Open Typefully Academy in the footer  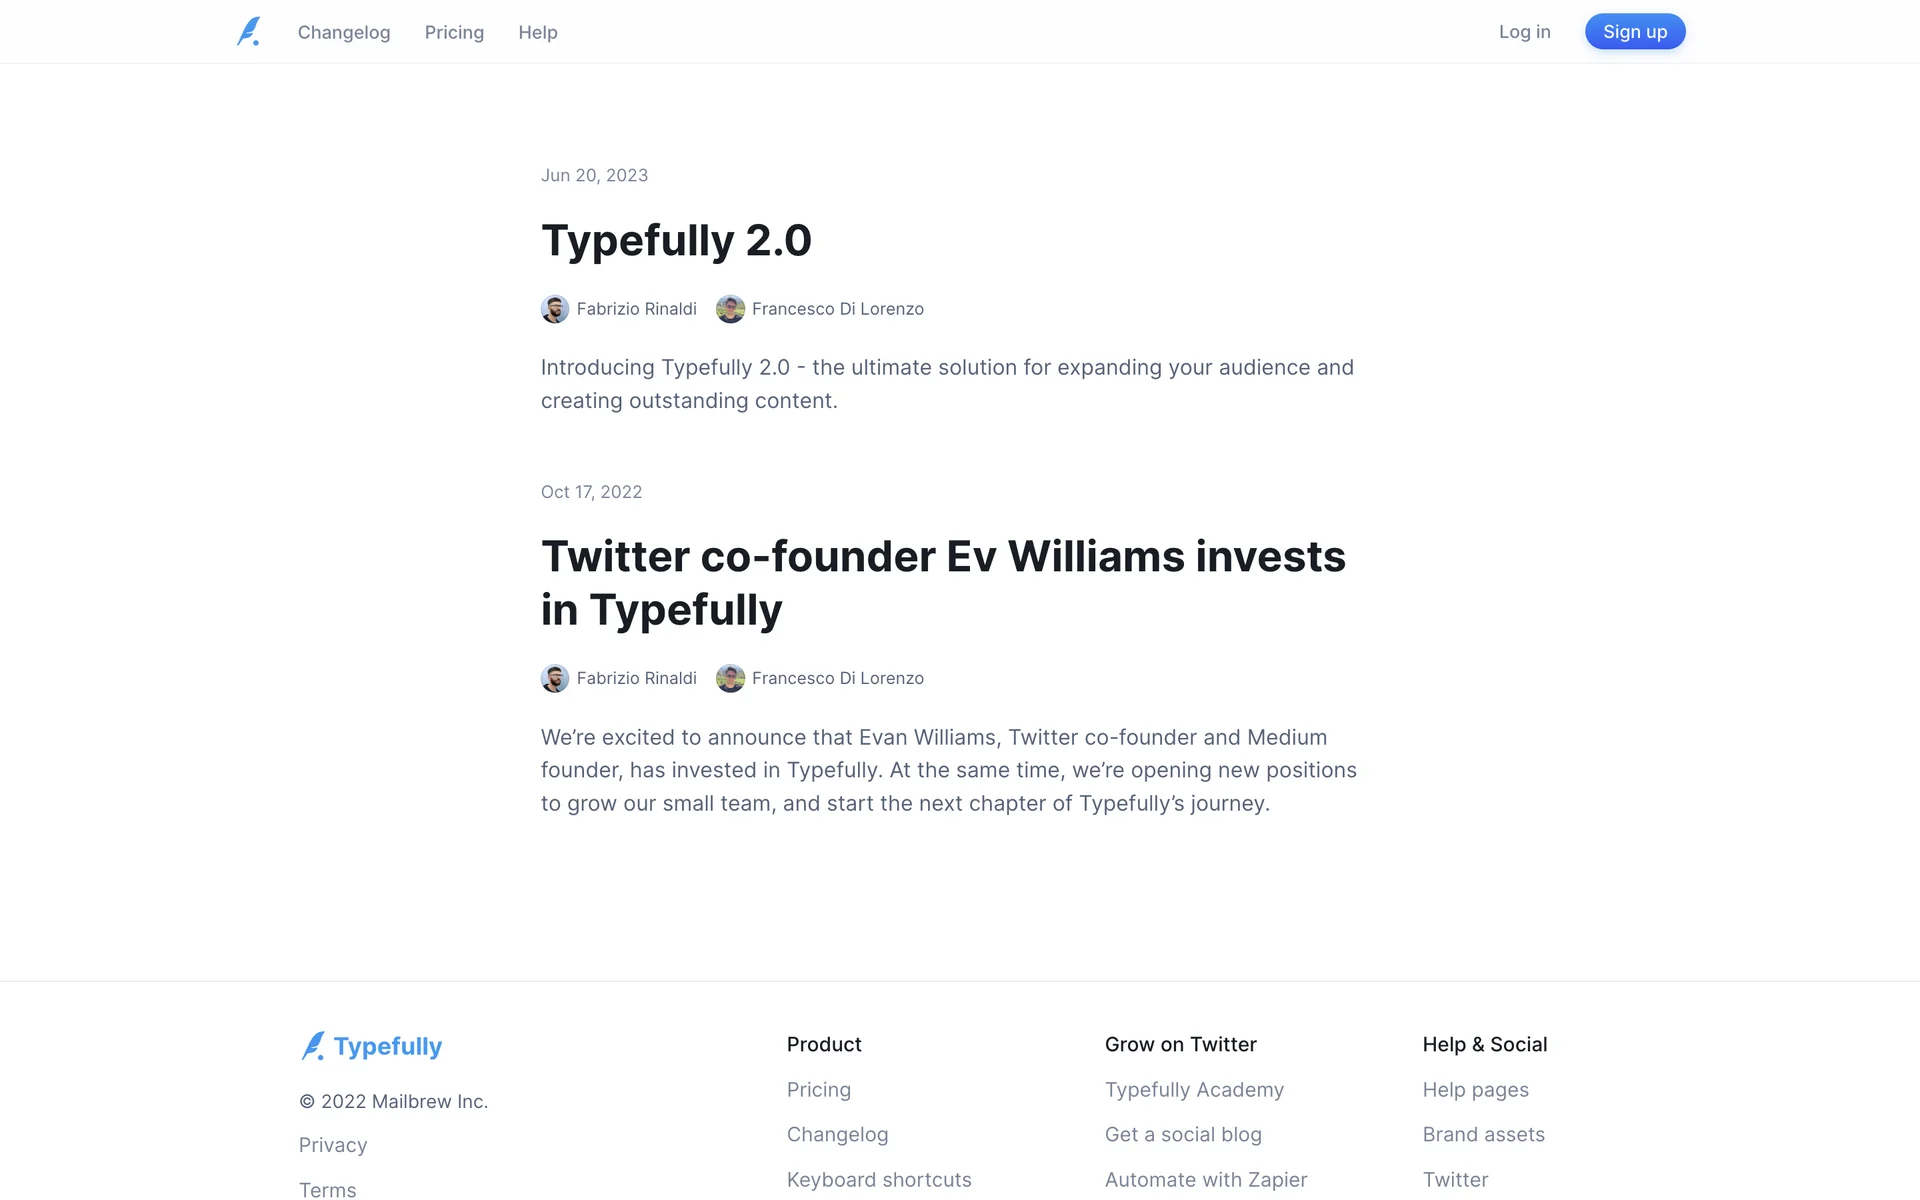tap(1194, 1090)
